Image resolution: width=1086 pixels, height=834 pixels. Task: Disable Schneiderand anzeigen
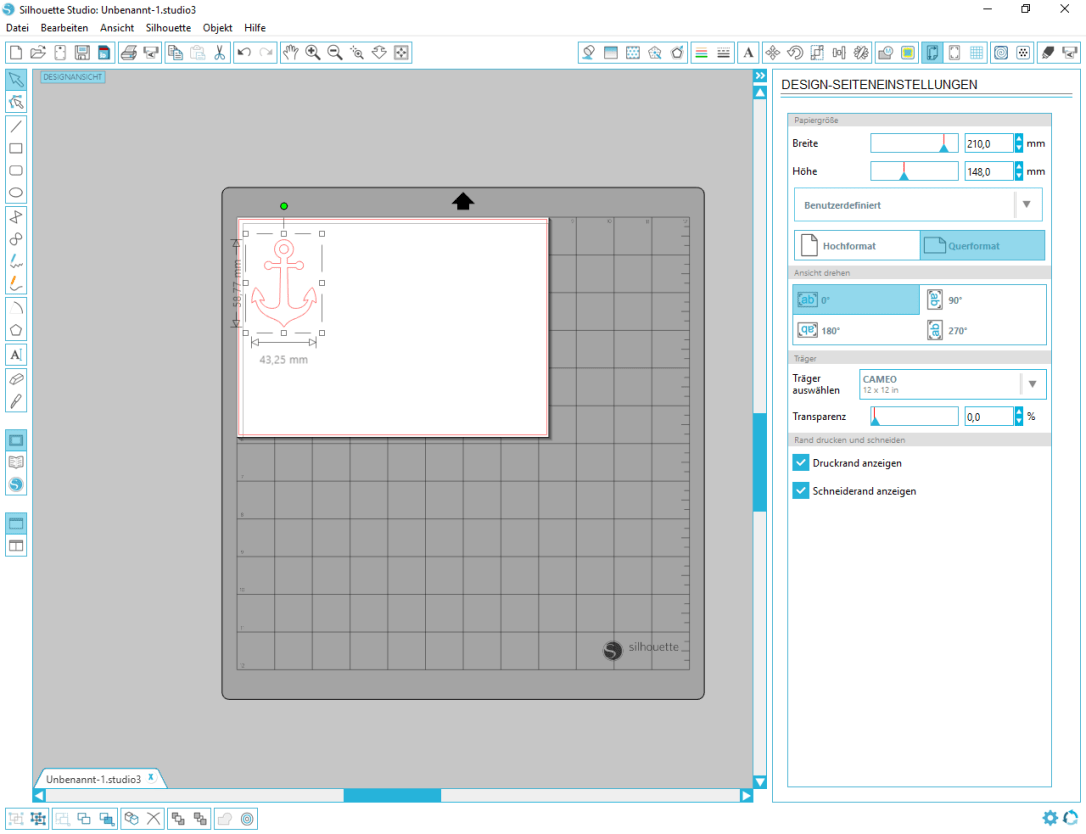[x=800, y=490]
